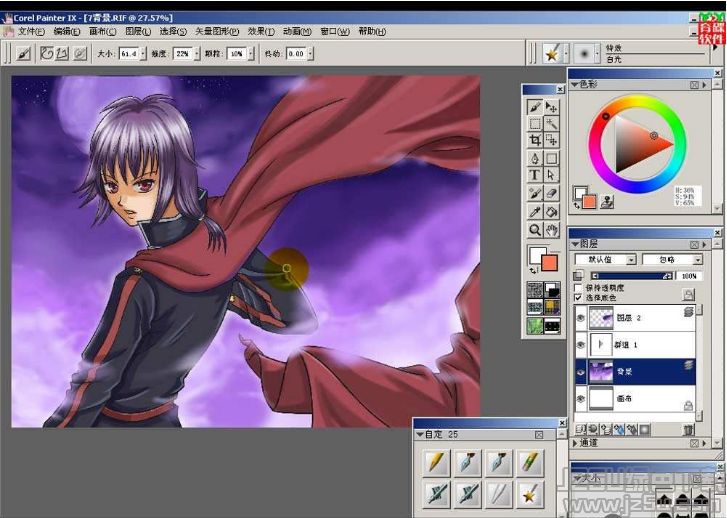Choose the multicolor crayon custom brush

[x=529, y=462]
